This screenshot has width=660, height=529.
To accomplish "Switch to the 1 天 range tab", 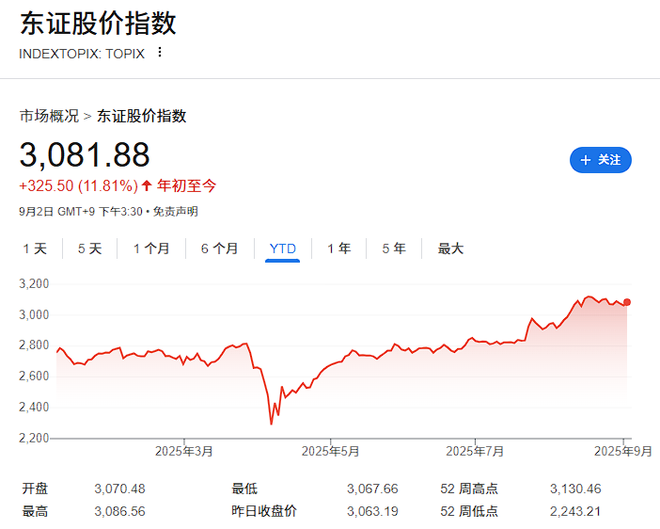I will coord(35,249).
